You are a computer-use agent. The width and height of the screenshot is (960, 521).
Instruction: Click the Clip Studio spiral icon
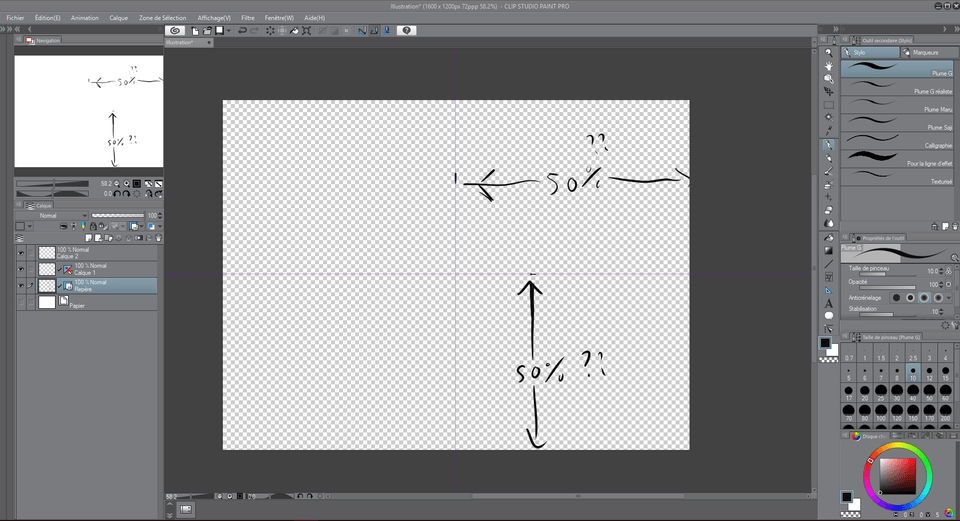point(175,31)
